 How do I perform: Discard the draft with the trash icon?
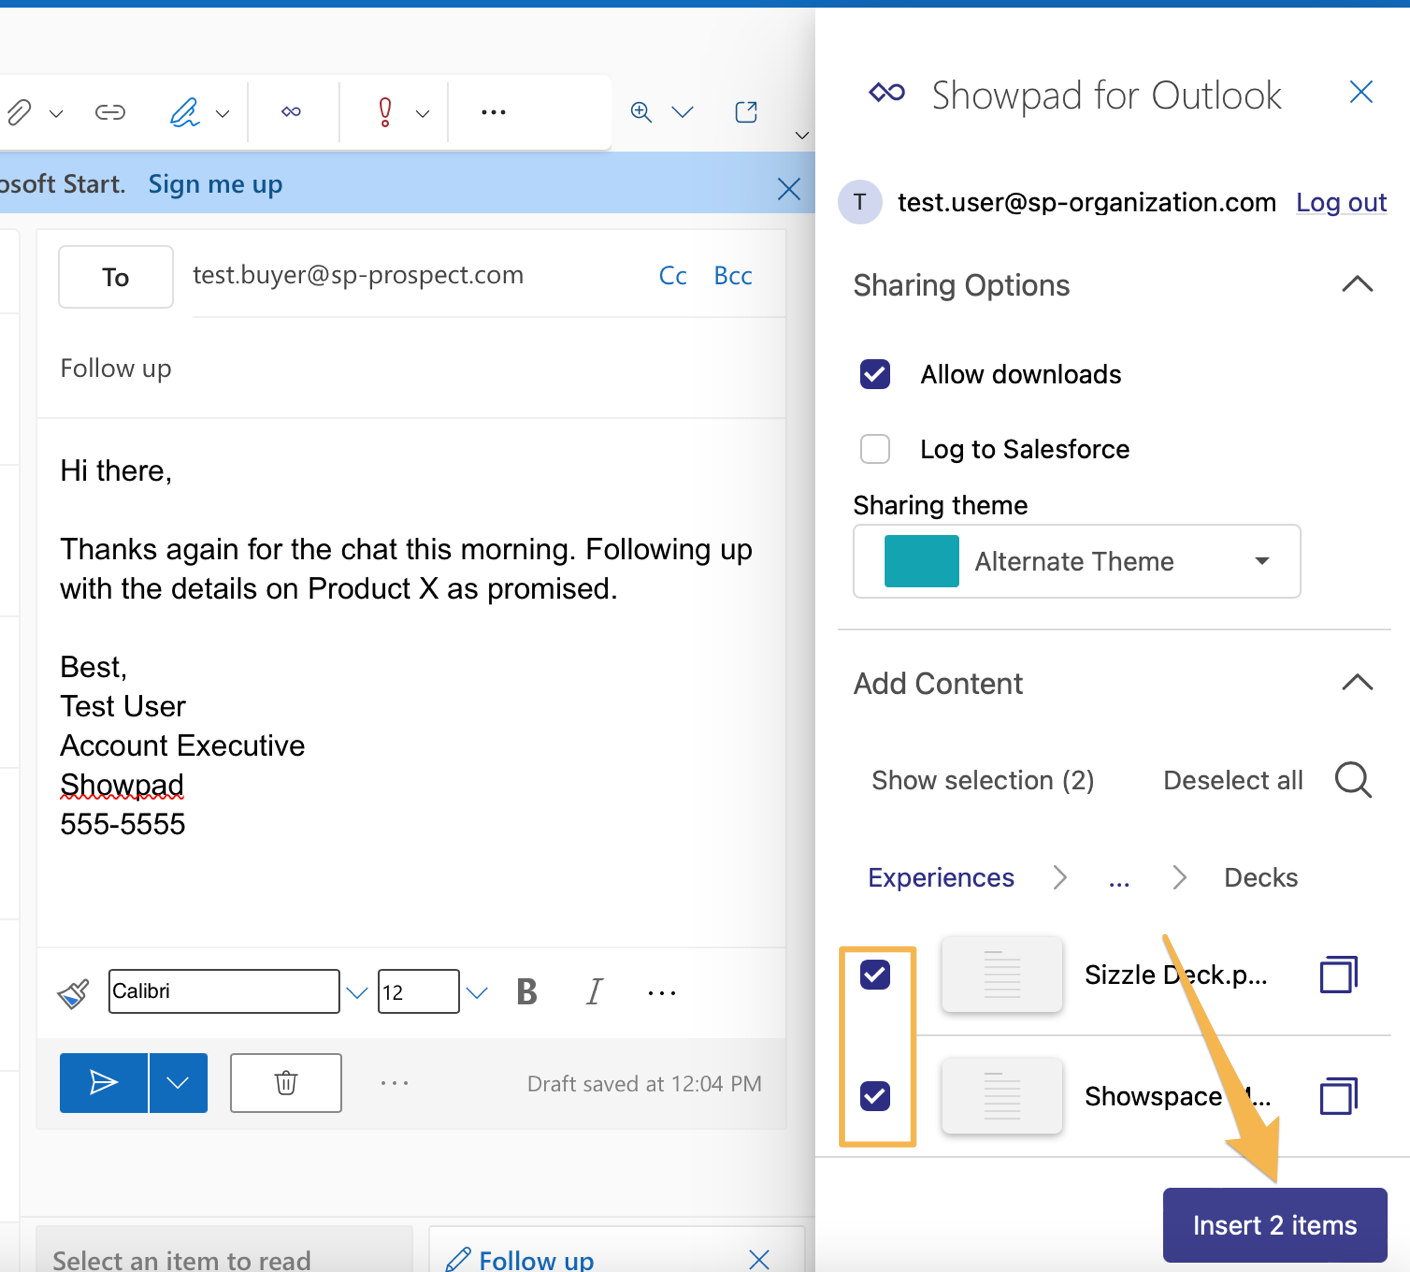click(x=286, y=1083)
